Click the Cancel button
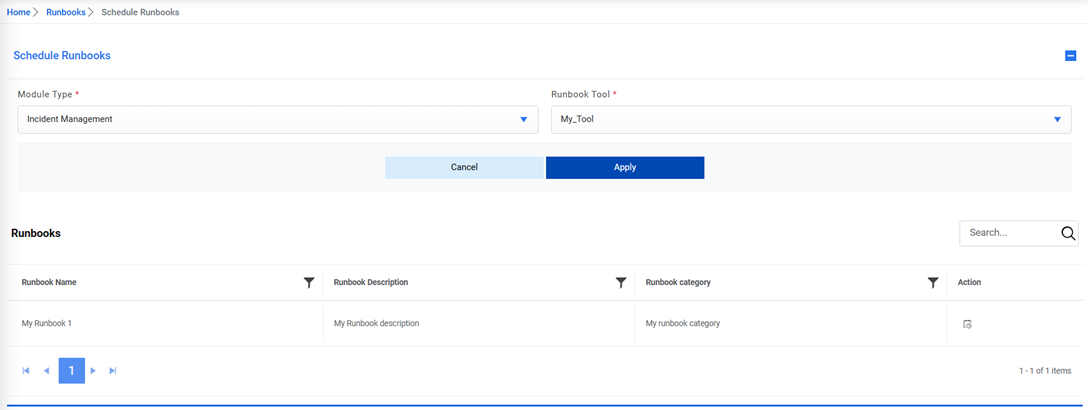This screenshot has width=1088, height=410. click(x=464, y=167)
